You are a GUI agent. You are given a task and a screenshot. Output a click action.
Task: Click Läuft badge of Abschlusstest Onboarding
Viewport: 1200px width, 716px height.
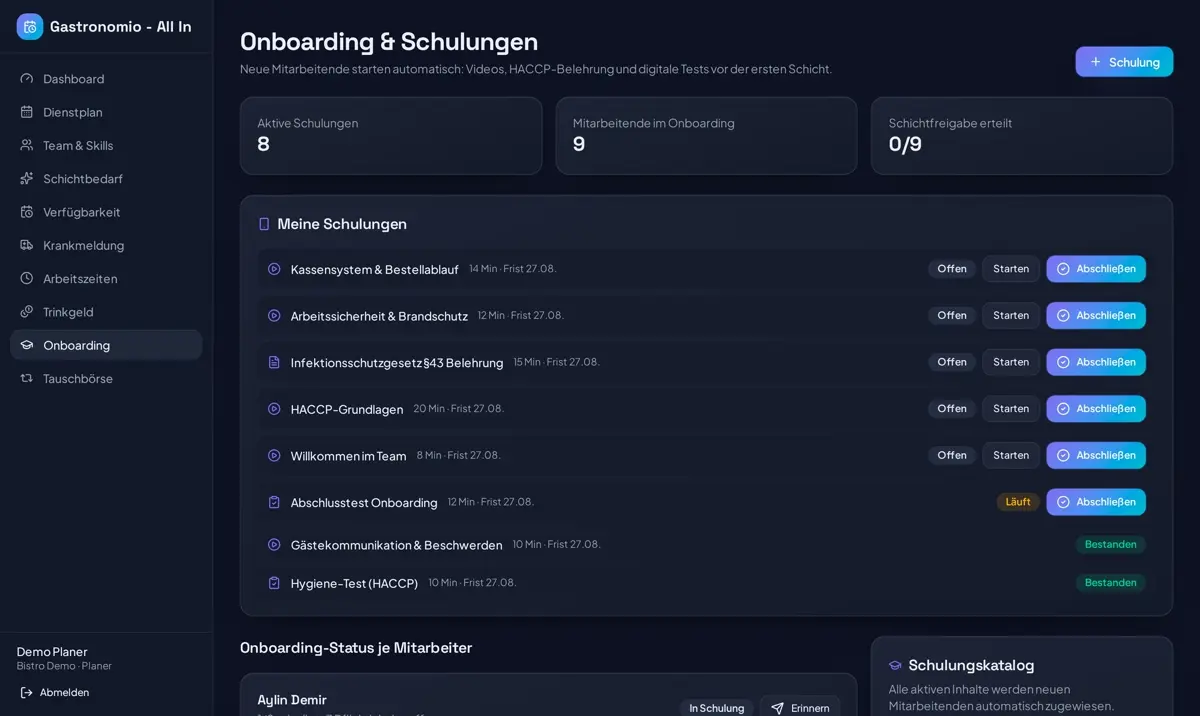(x=1018, y=502)
